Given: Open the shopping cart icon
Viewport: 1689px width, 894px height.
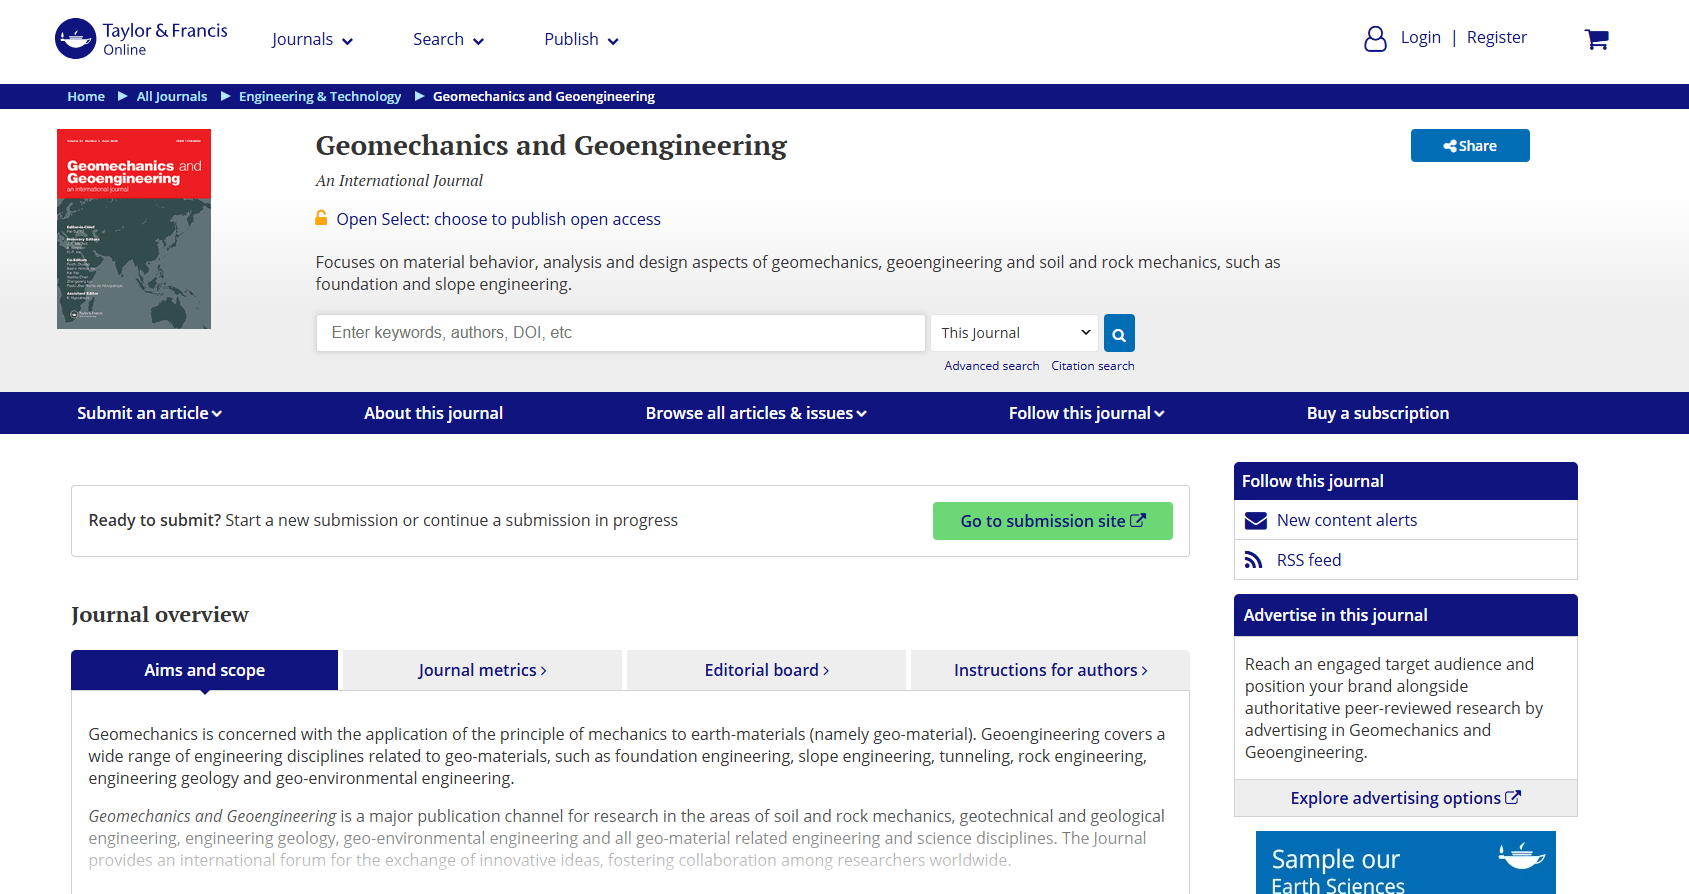Looking at the screenshot, I should [x=1596, y=39].
